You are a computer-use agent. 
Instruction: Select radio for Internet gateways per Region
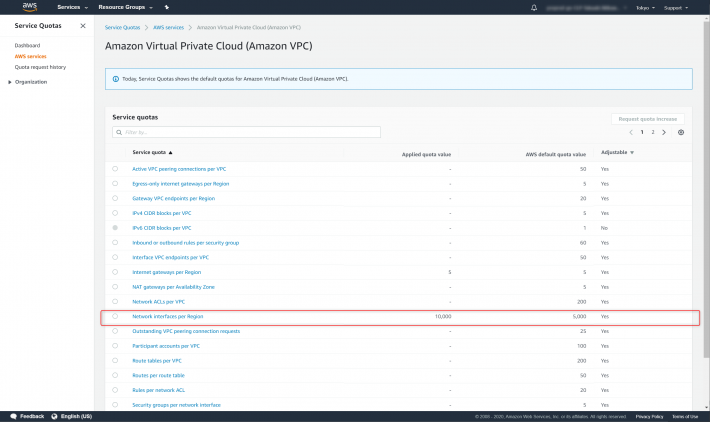click(115, 272)
